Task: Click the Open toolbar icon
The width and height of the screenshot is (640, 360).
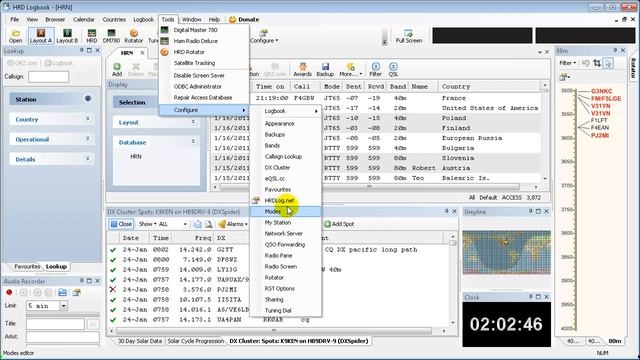Action: click(x=16, y=36)
